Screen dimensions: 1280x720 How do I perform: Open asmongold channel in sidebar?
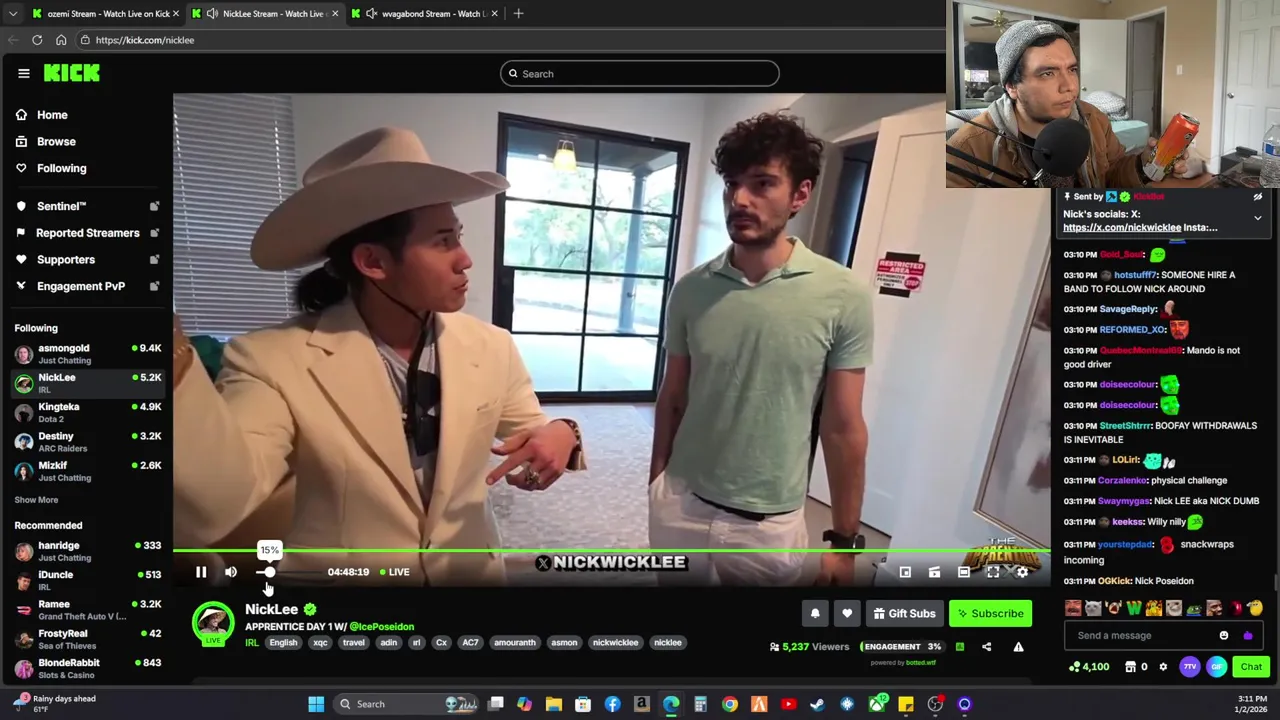pyautogui.click(x=87, y=354)
